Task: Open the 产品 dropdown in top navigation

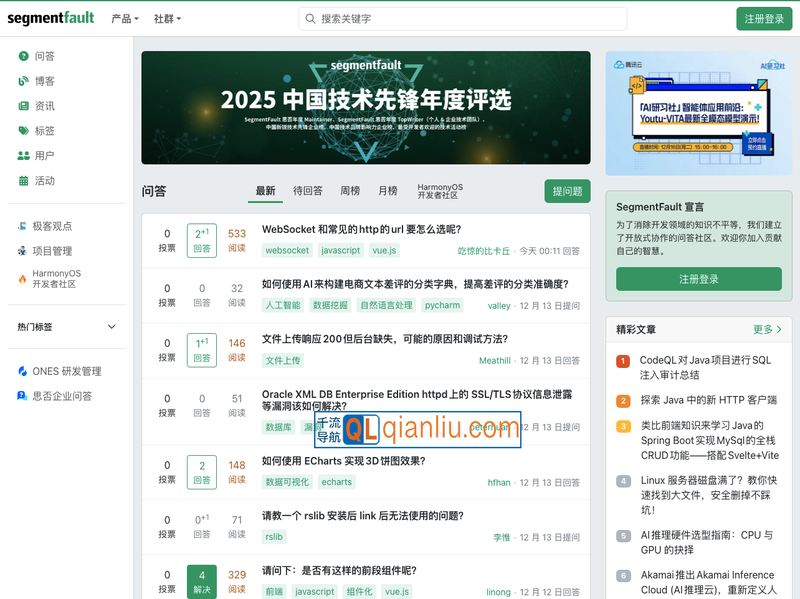Action: 125,19
